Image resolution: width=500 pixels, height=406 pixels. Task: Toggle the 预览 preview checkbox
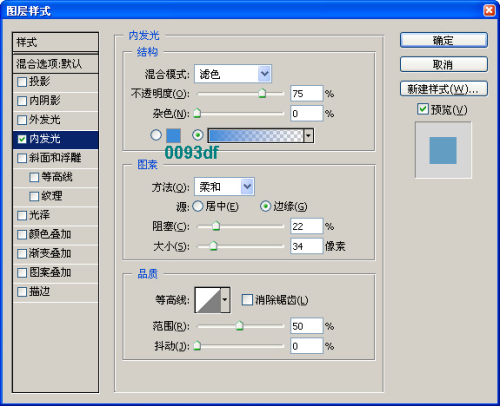coord(423,109)
